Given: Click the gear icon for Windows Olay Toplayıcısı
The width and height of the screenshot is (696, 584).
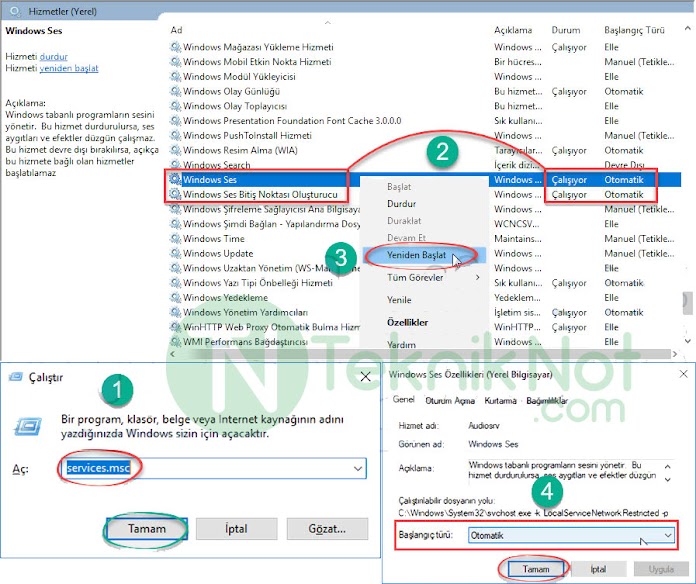Looking at the screenshot, I should coord(176,106).
